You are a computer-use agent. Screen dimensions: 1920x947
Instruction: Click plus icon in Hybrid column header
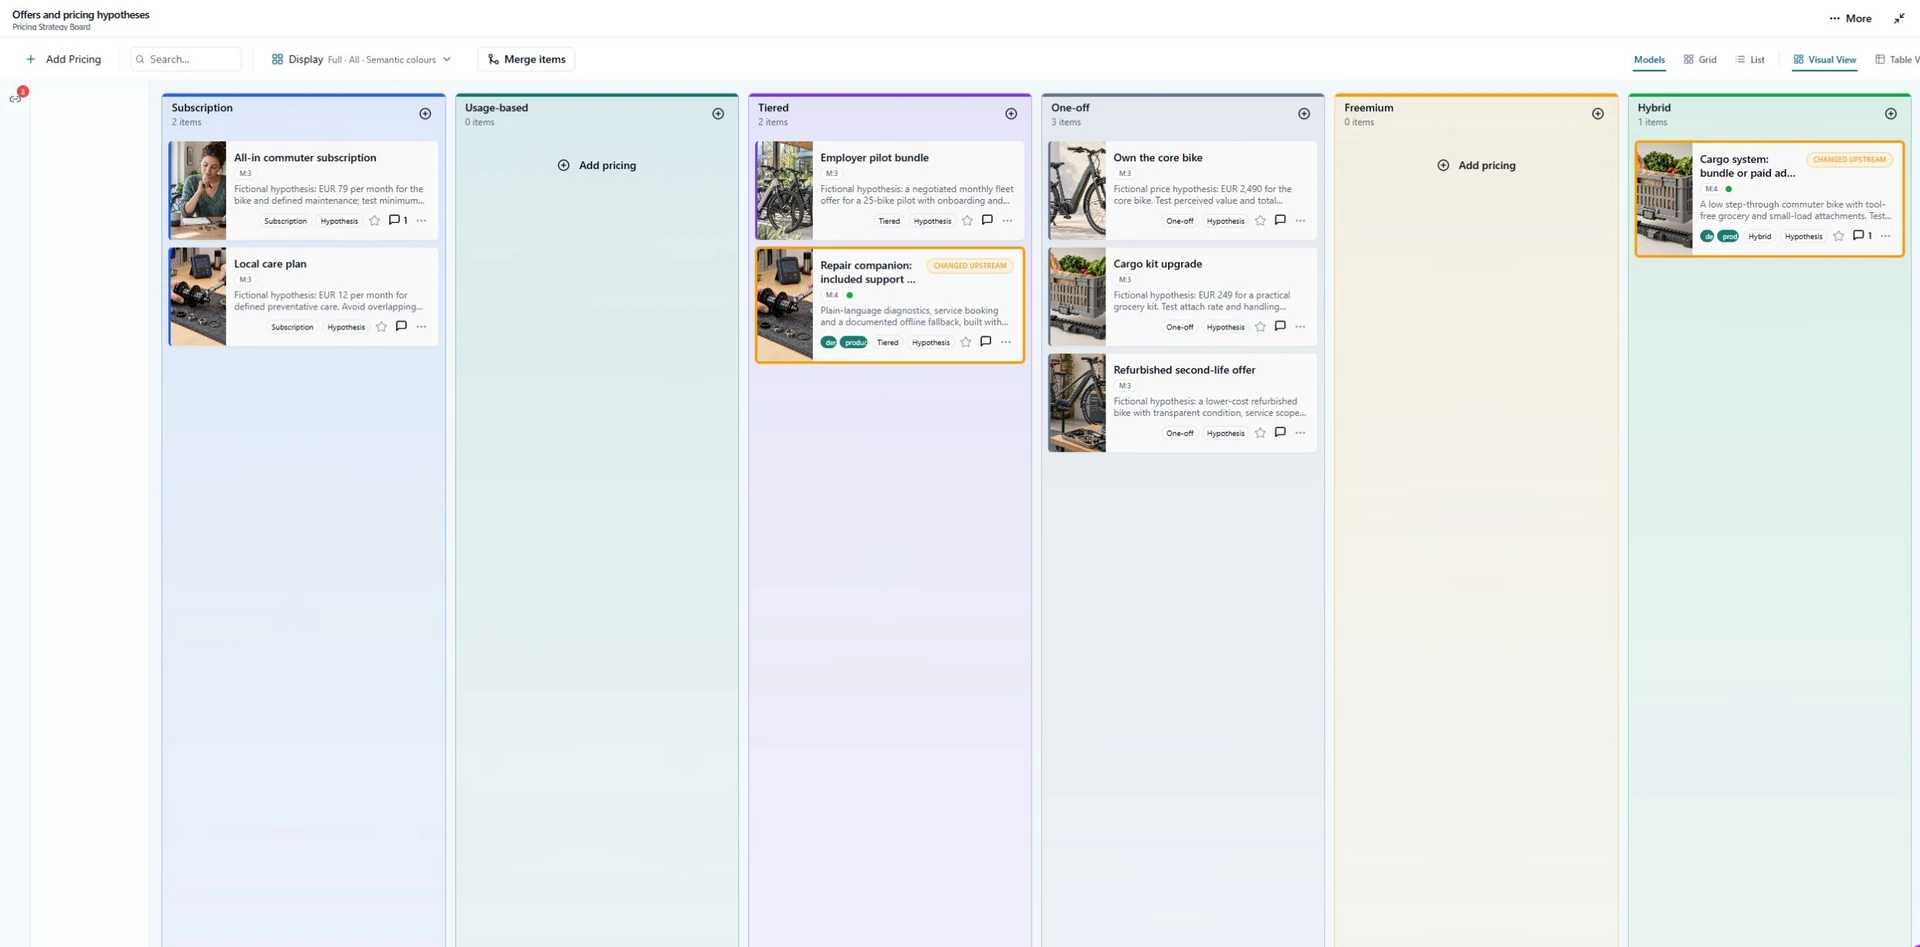(1891, 114)
